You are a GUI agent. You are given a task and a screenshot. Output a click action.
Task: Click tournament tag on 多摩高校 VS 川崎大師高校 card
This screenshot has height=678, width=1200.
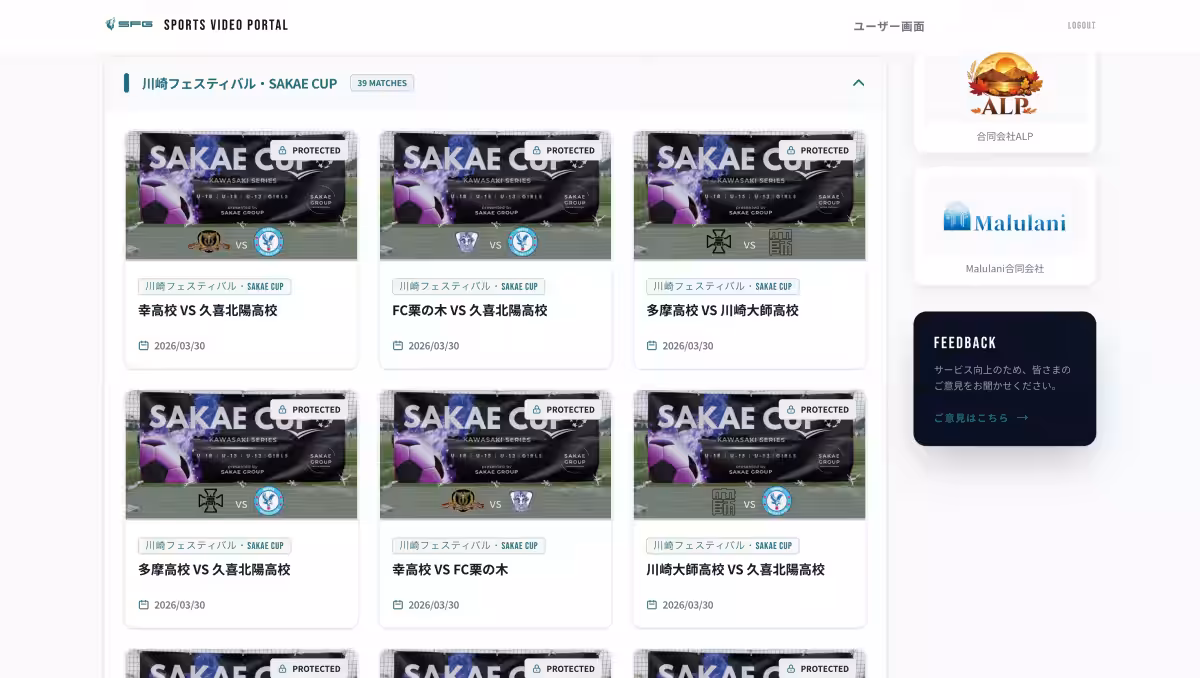tap(722, 286)
